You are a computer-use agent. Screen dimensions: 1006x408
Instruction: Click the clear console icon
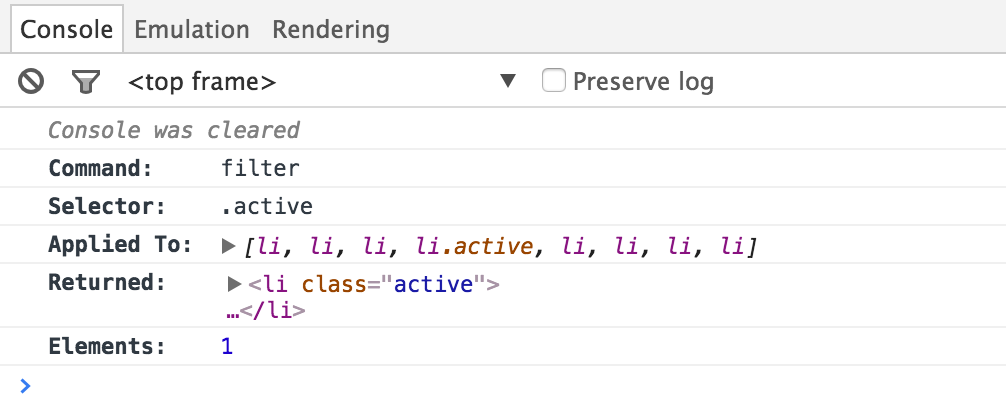tap(31, 81)
